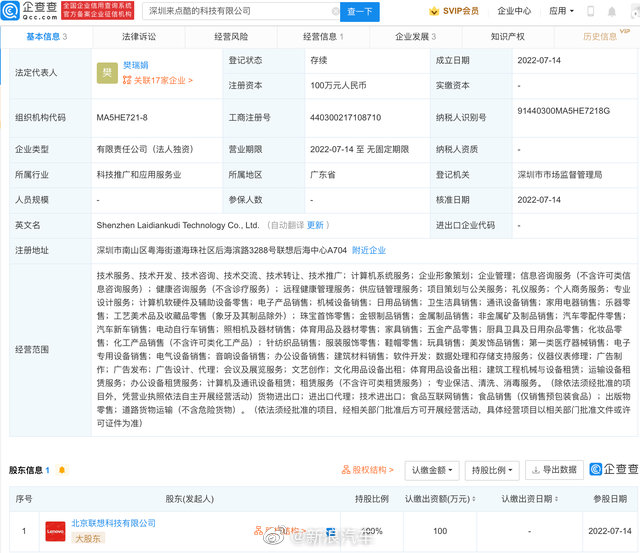Switch to the 历史信息 VIP tab

point(600,37)
